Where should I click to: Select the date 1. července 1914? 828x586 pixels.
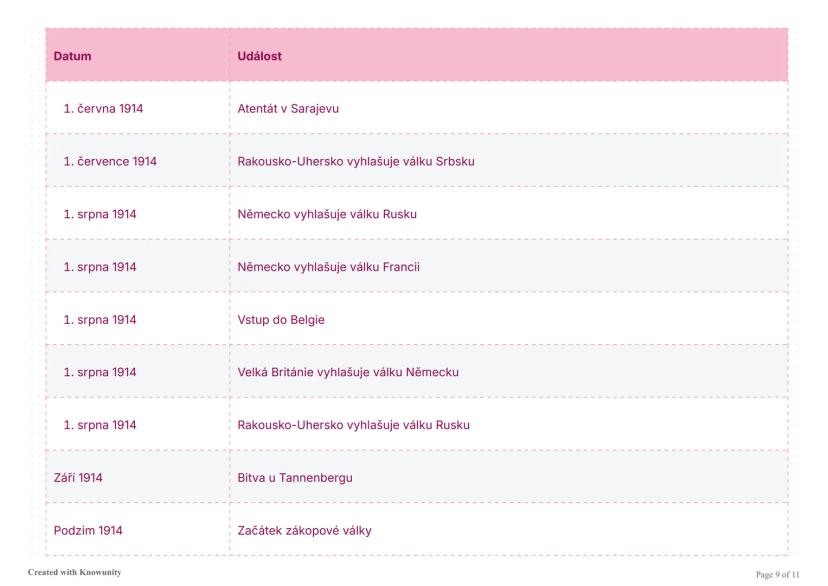click(x=110, y=161)
